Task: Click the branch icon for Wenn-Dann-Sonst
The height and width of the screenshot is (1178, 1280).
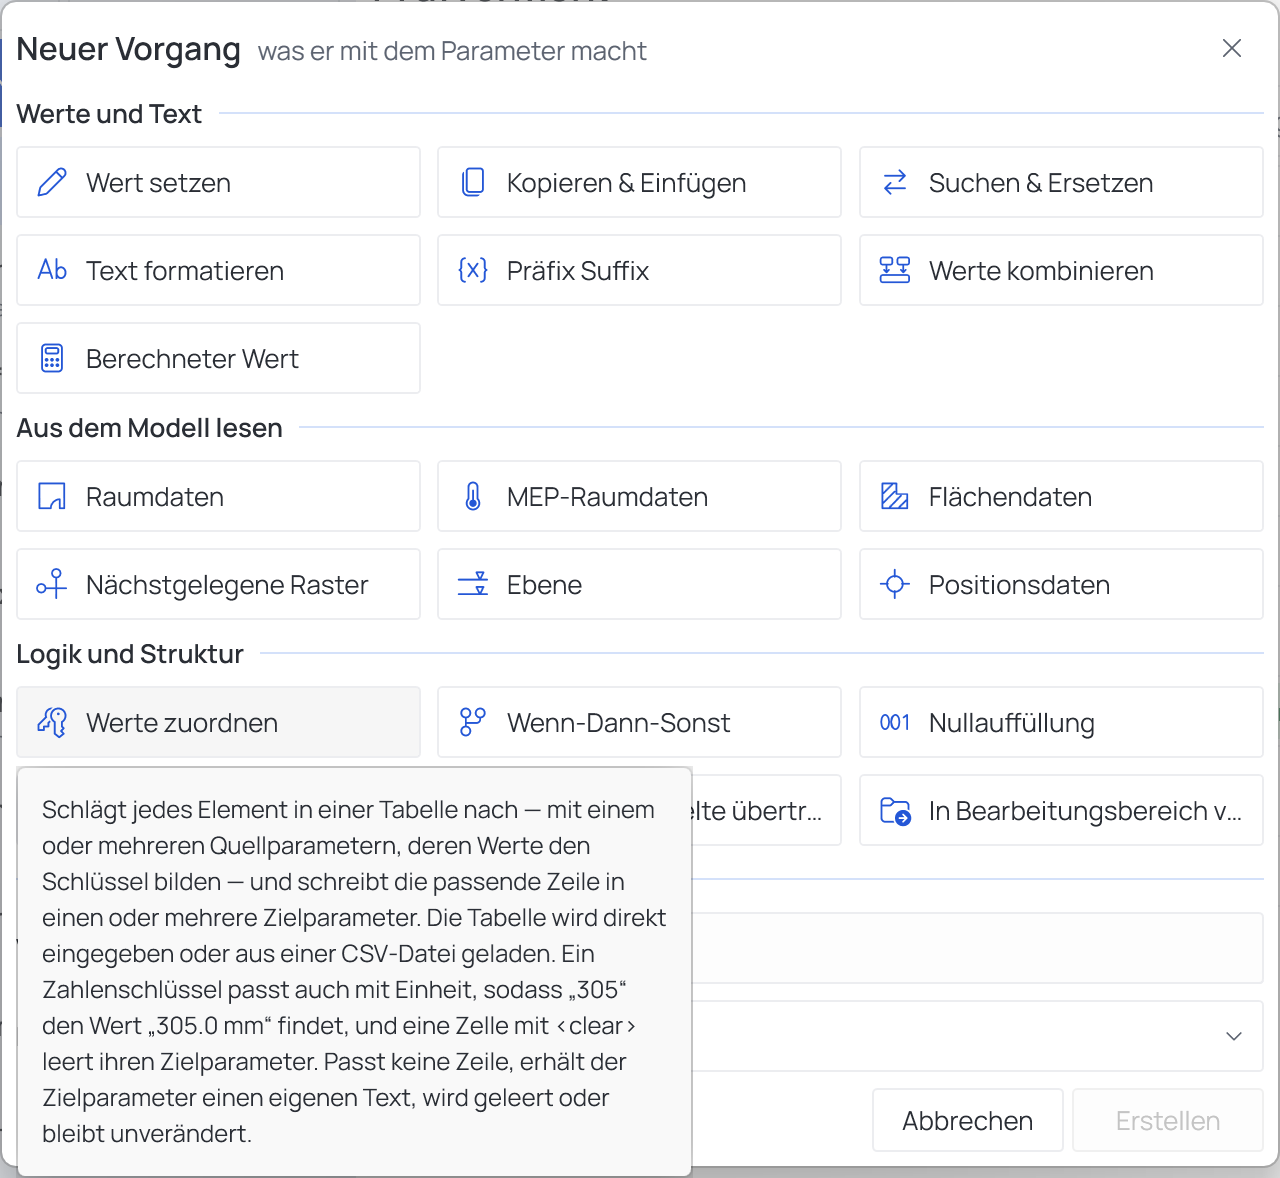Action: (473, 722)
